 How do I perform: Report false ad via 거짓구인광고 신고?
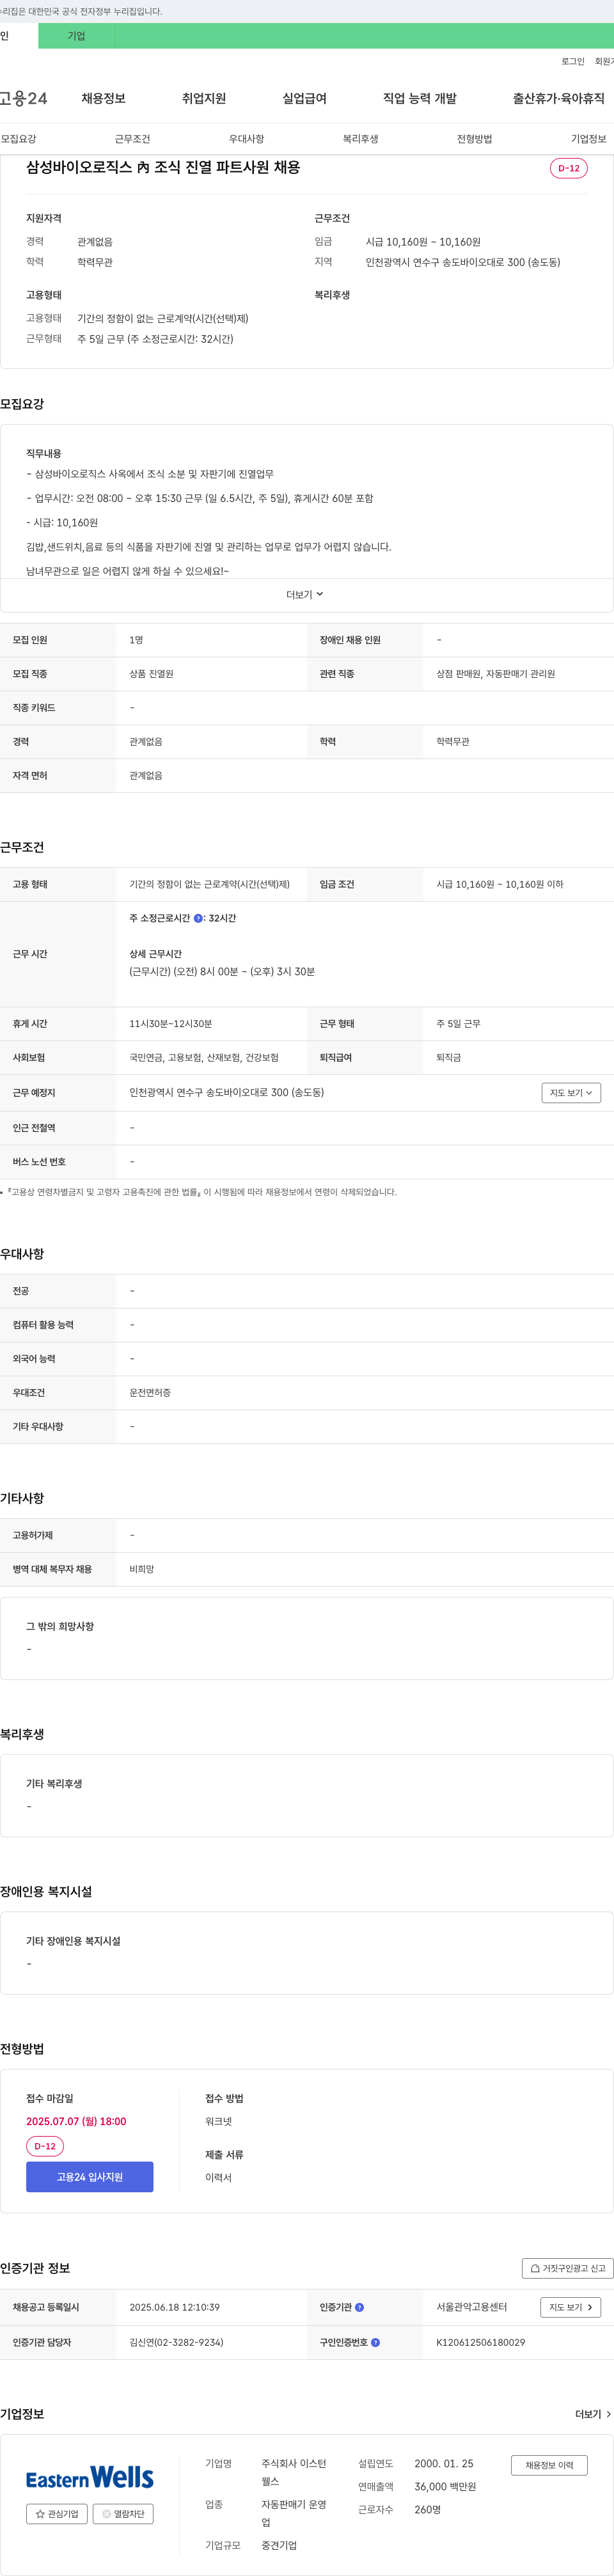coord(567,2269)
